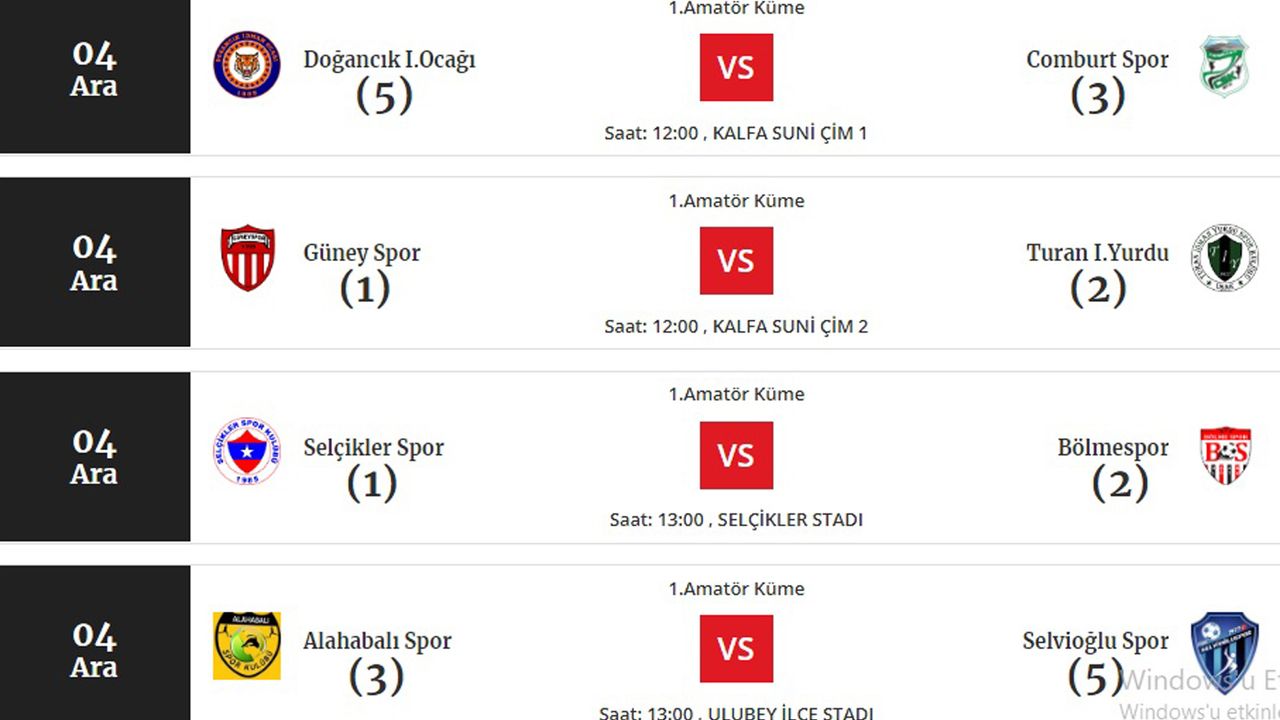This screenshot has width=1280, height=720.
Task: Click VS button for Doğancık–Comburt match
Action: click(736, 68)
